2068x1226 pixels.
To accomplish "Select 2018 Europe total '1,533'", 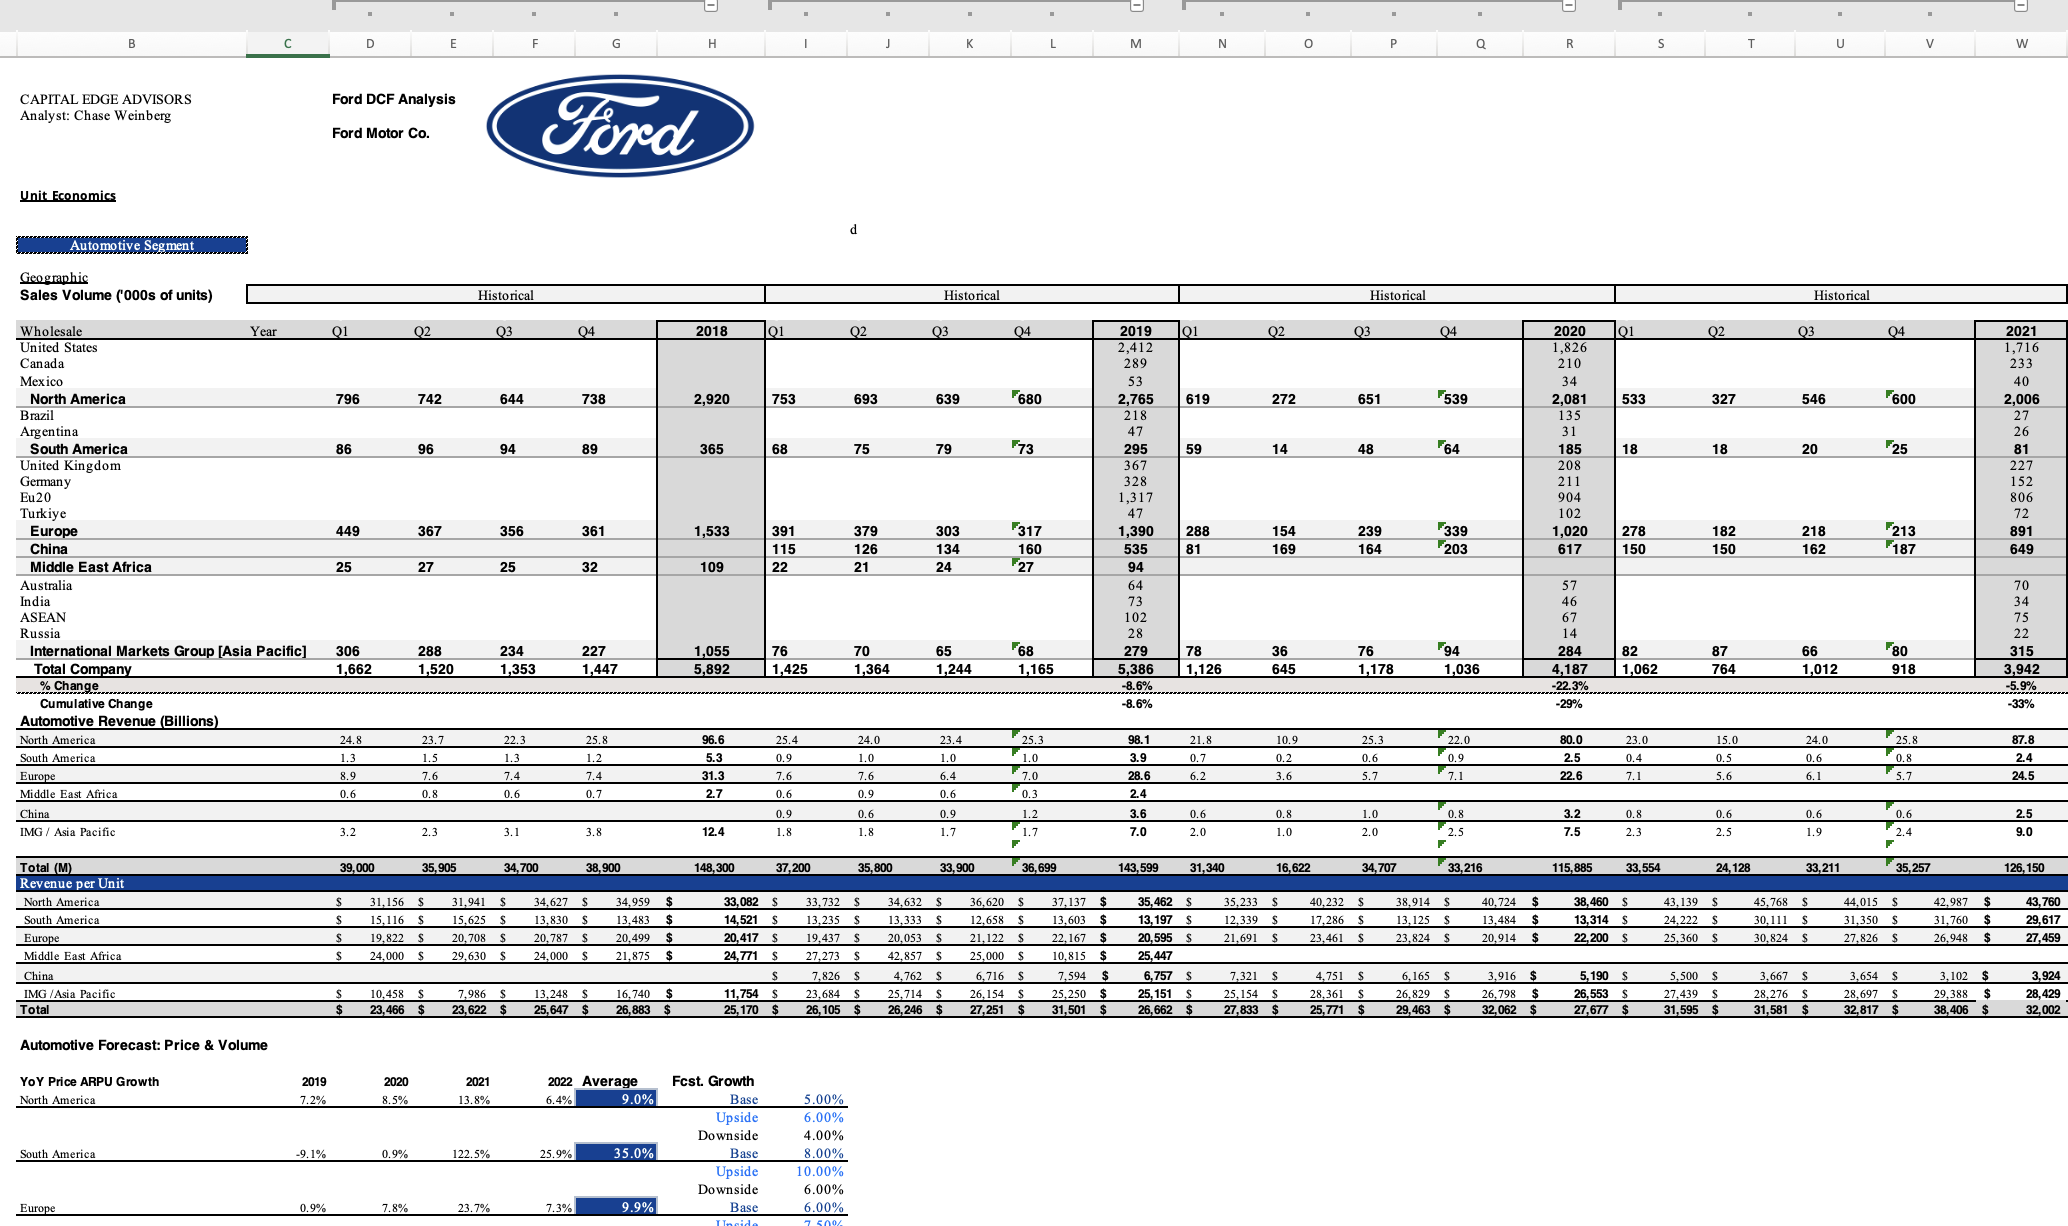I will 712,531.
